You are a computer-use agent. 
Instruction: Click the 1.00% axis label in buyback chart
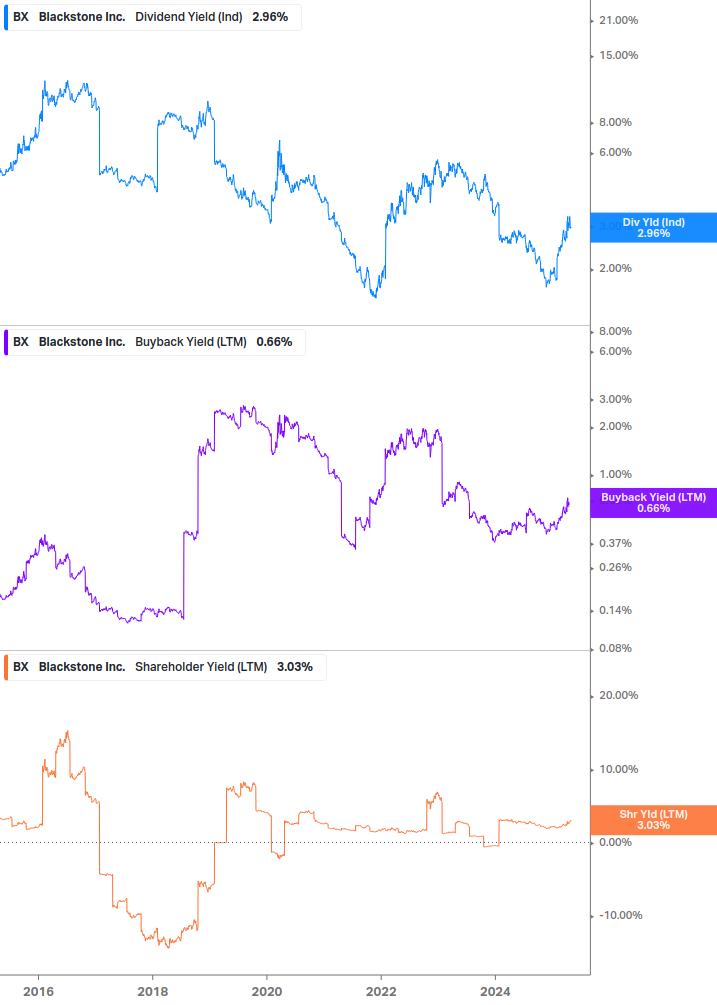click(615, 474)
